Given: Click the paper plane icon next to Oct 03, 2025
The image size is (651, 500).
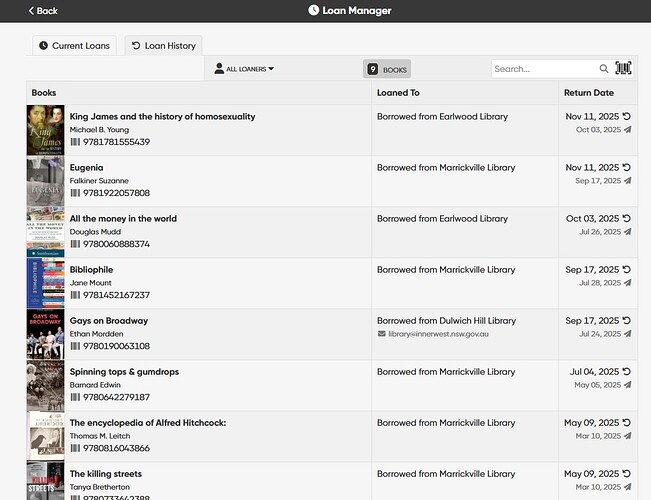Looking at the screenshot, I should click(627, 130).
